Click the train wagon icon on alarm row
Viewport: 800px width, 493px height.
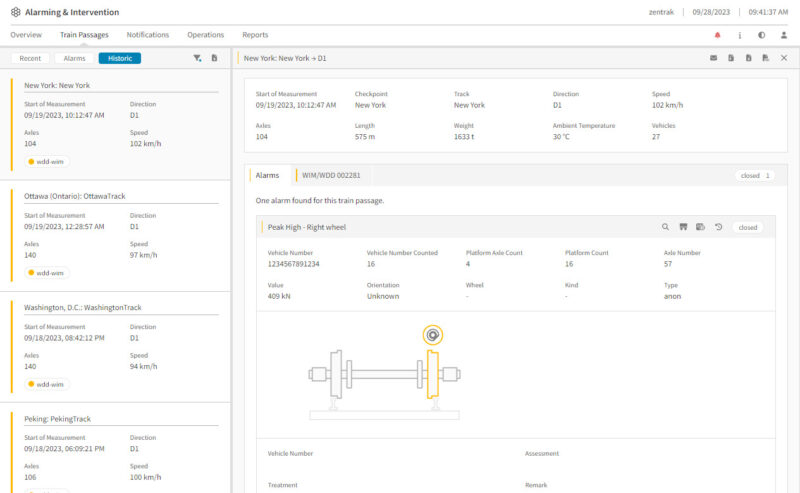click(683, 227)
